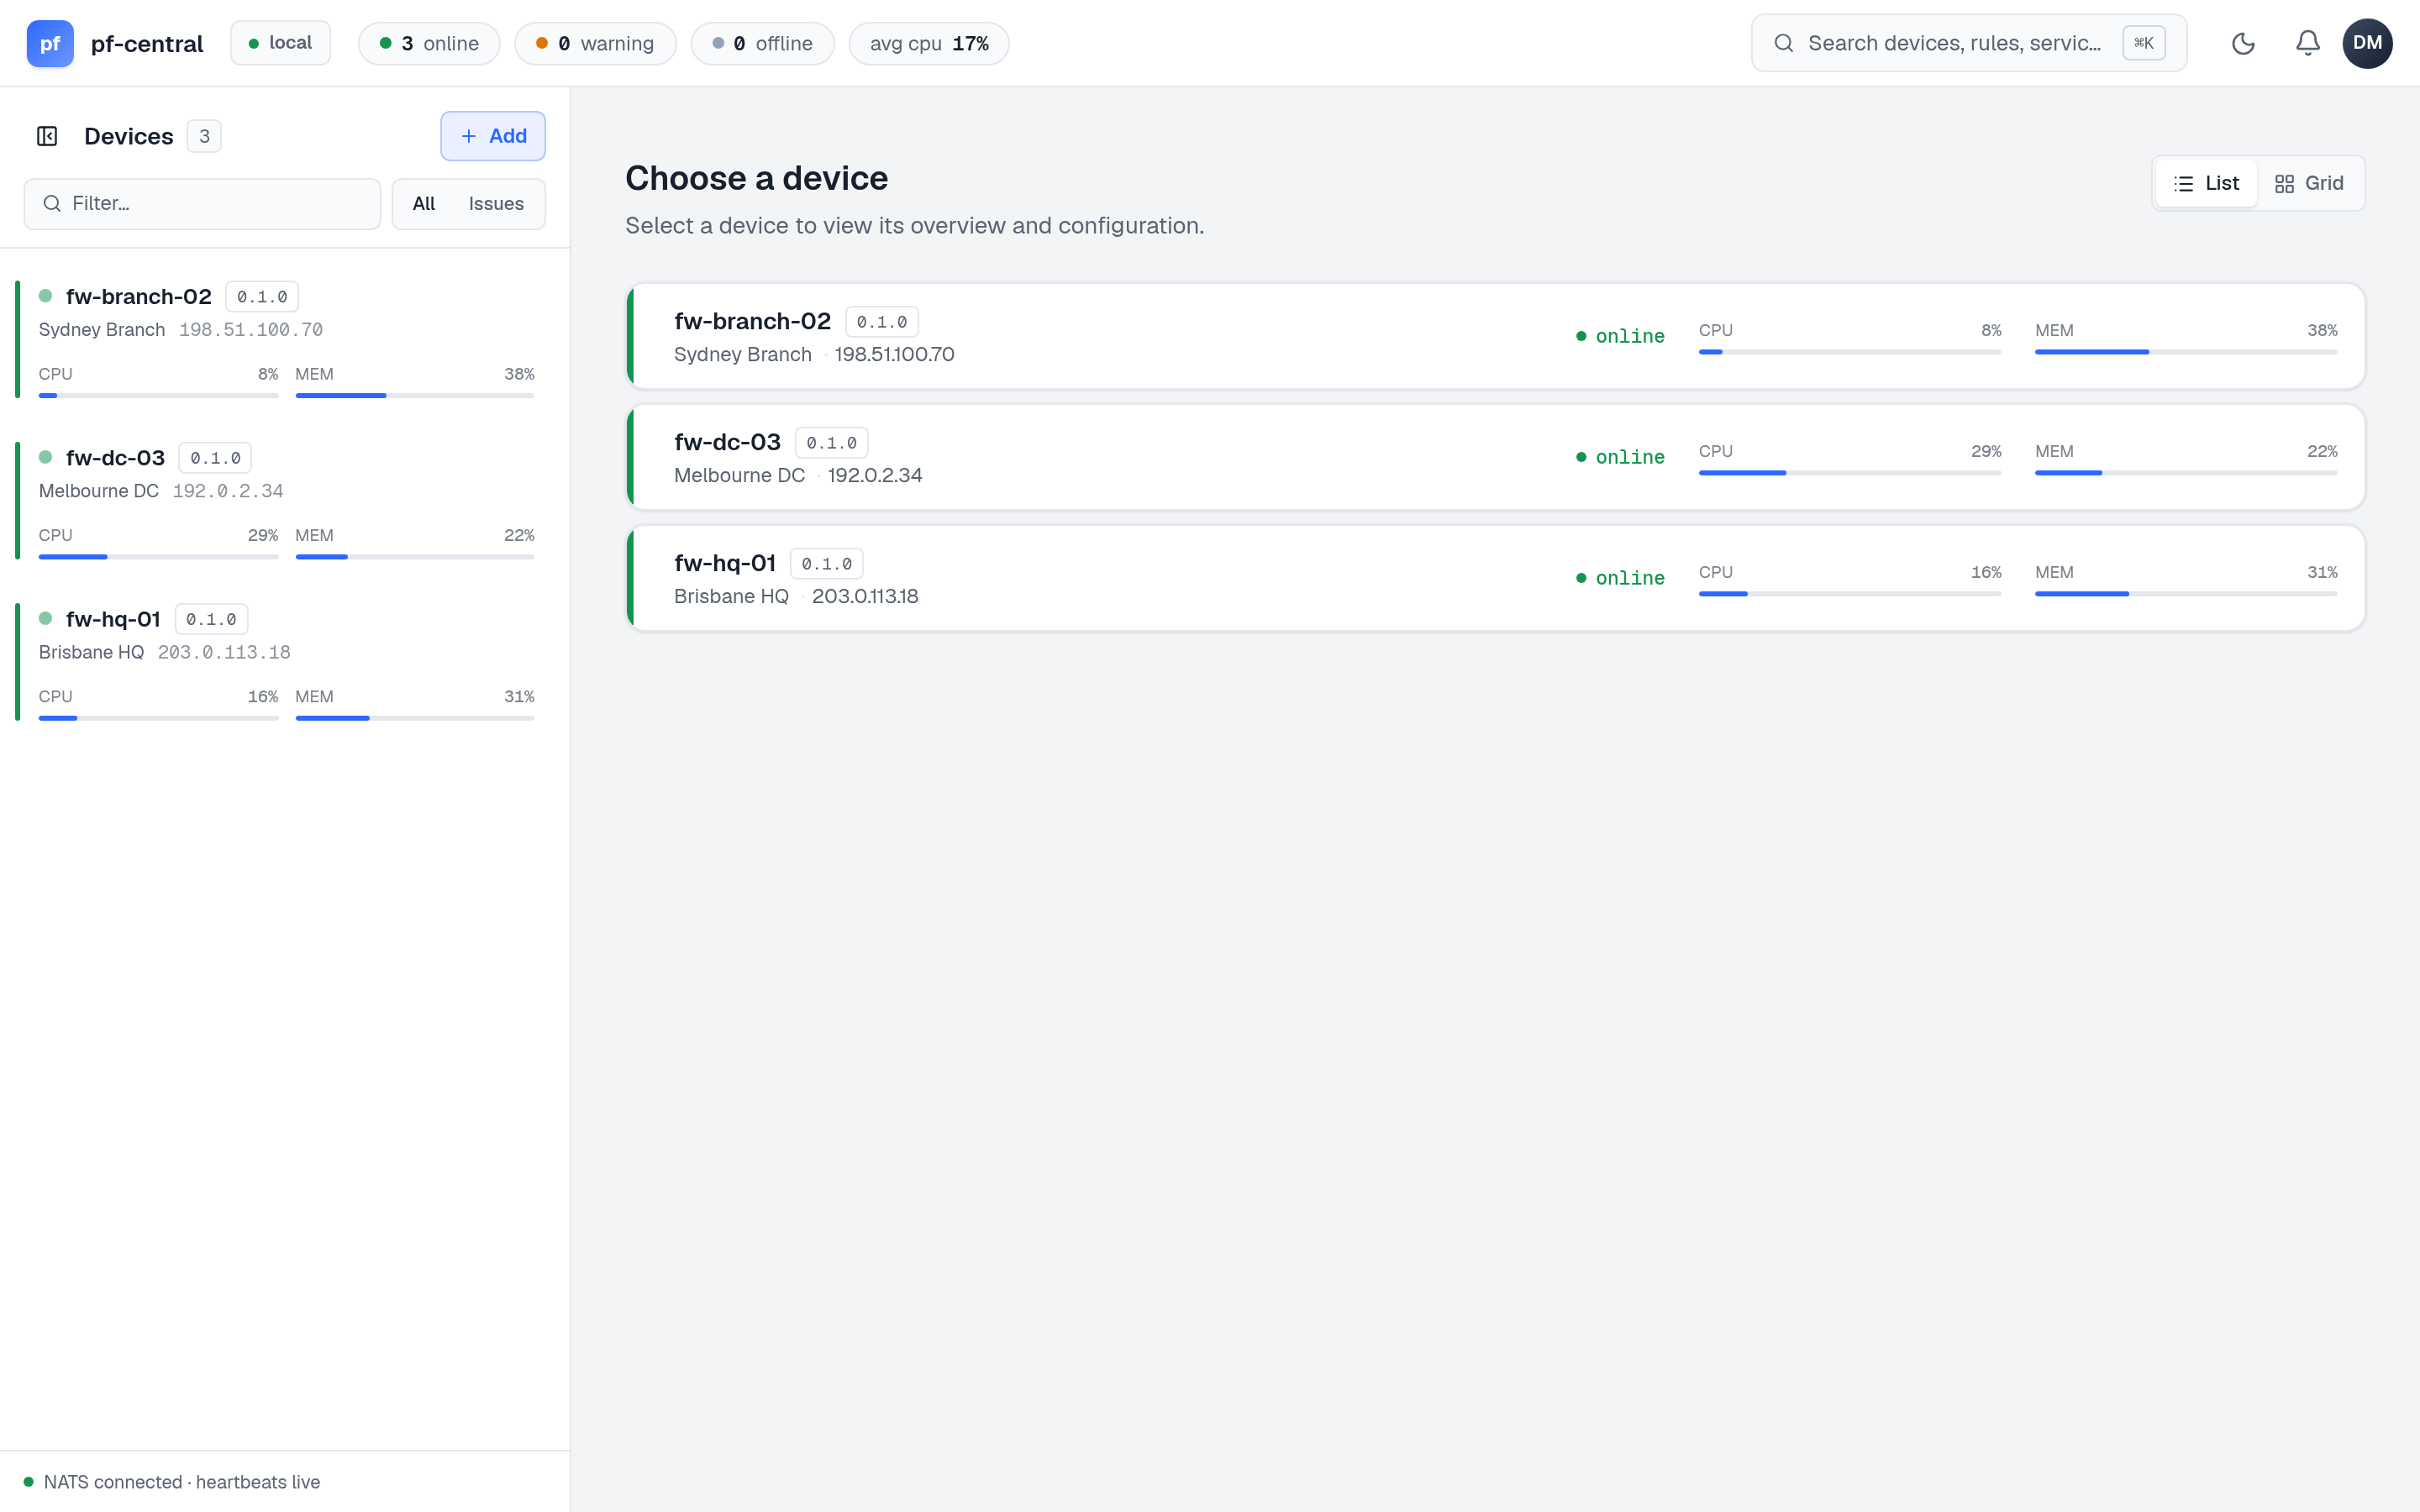
Task: Show All devices filter
Action: [x=424, y=204]
